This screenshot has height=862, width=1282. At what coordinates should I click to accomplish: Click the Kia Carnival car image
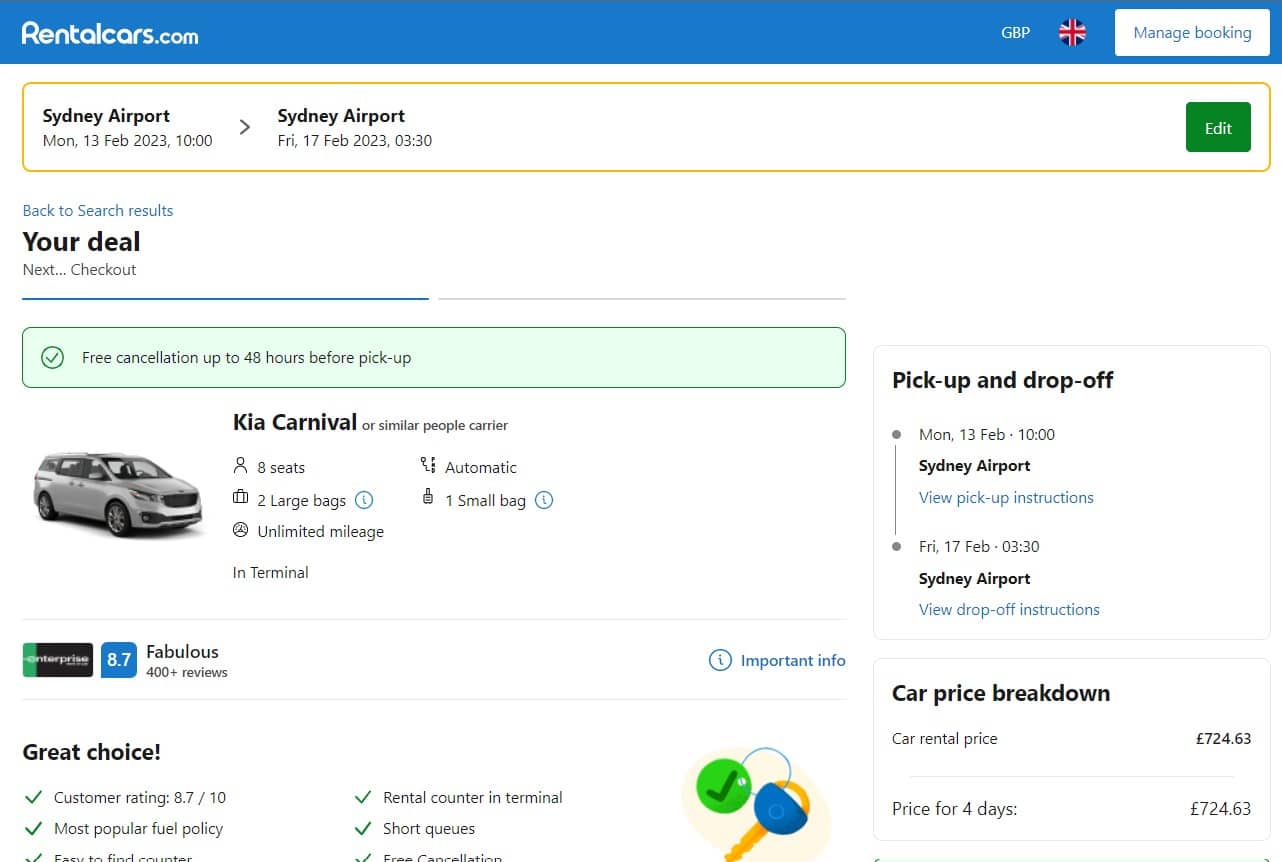coord(118,495)
